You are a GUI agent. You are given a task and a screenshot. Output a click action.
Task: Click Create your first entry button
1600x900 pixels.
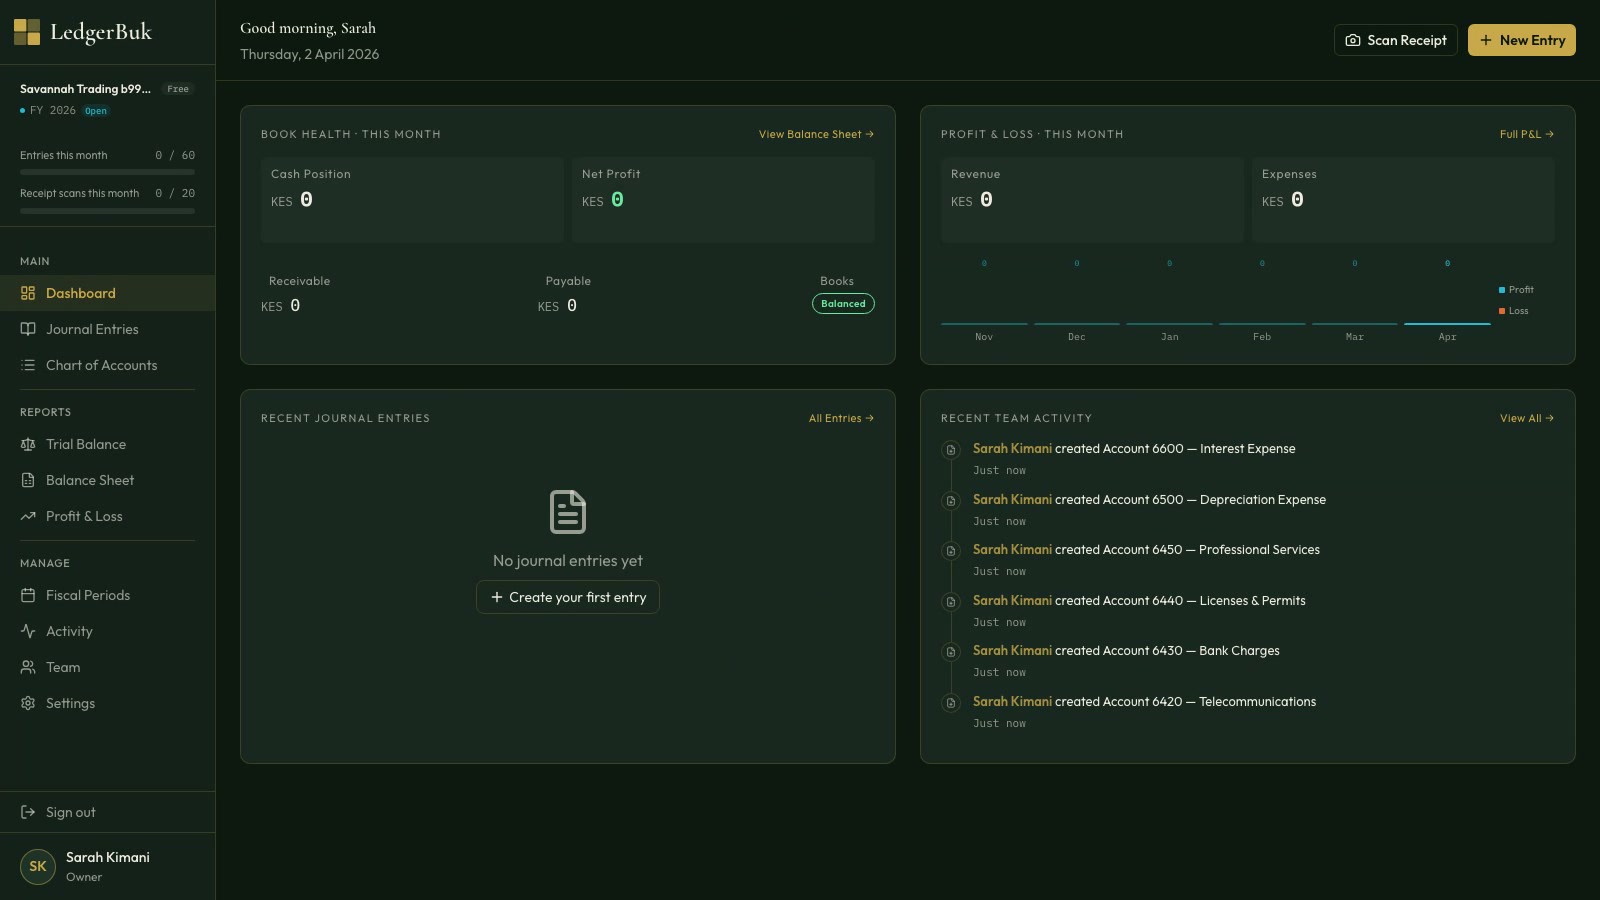pos(567,597)
